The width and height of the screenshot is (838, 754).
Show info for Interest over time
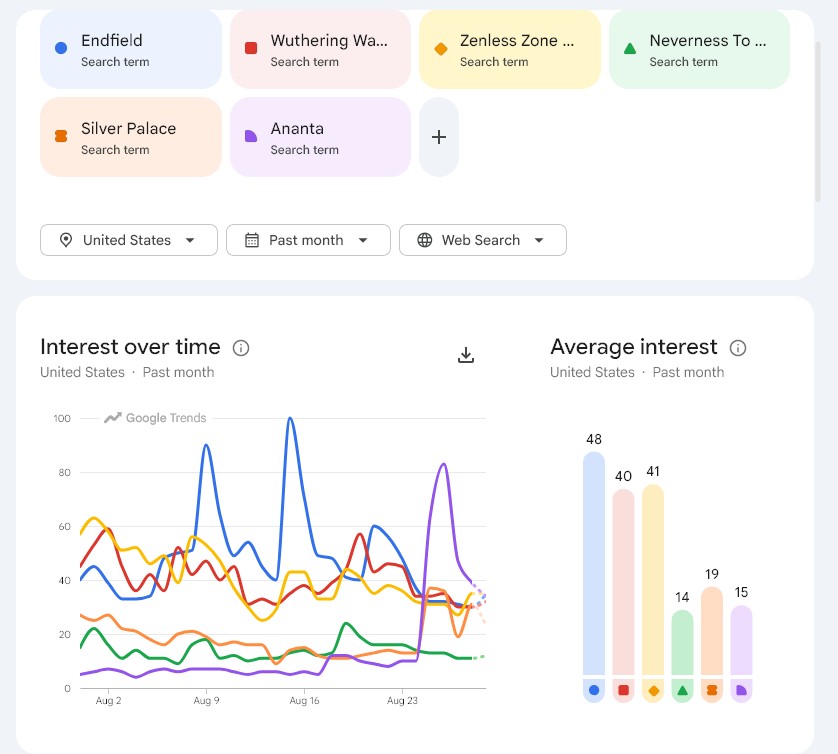click(x=241, y=348)
